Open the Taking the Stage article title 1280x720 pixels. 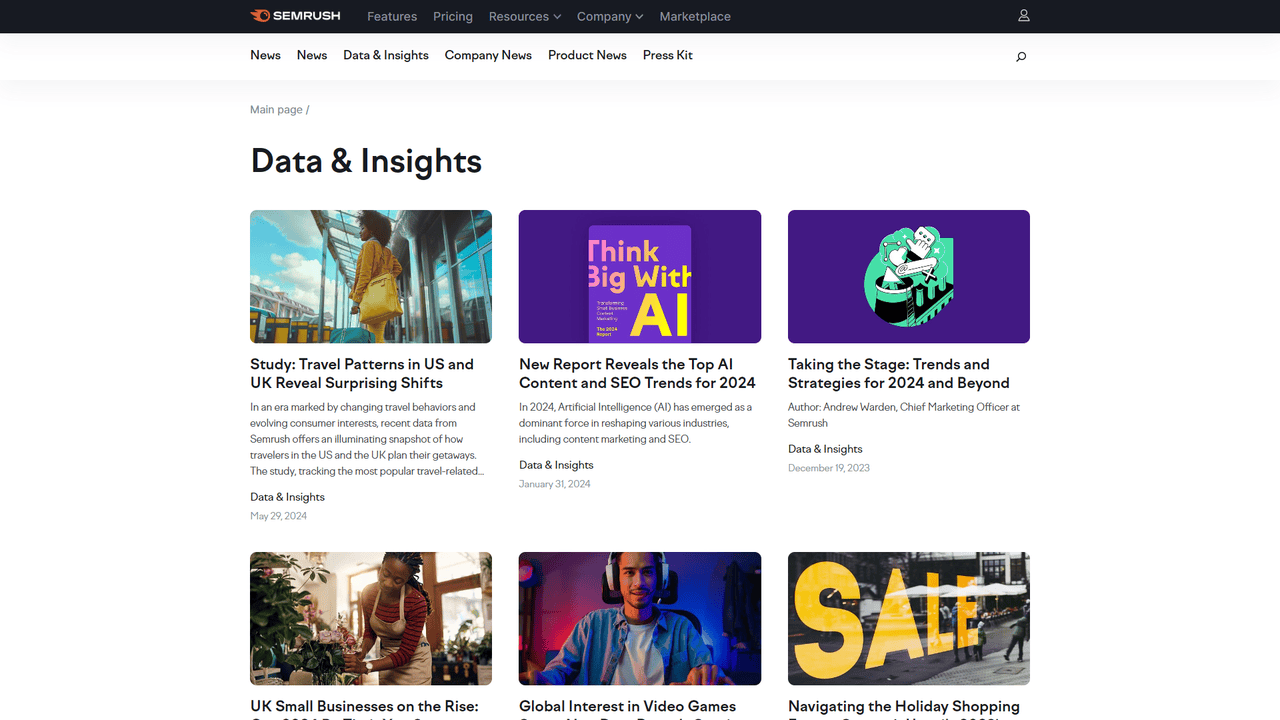(x=898, y=373)
